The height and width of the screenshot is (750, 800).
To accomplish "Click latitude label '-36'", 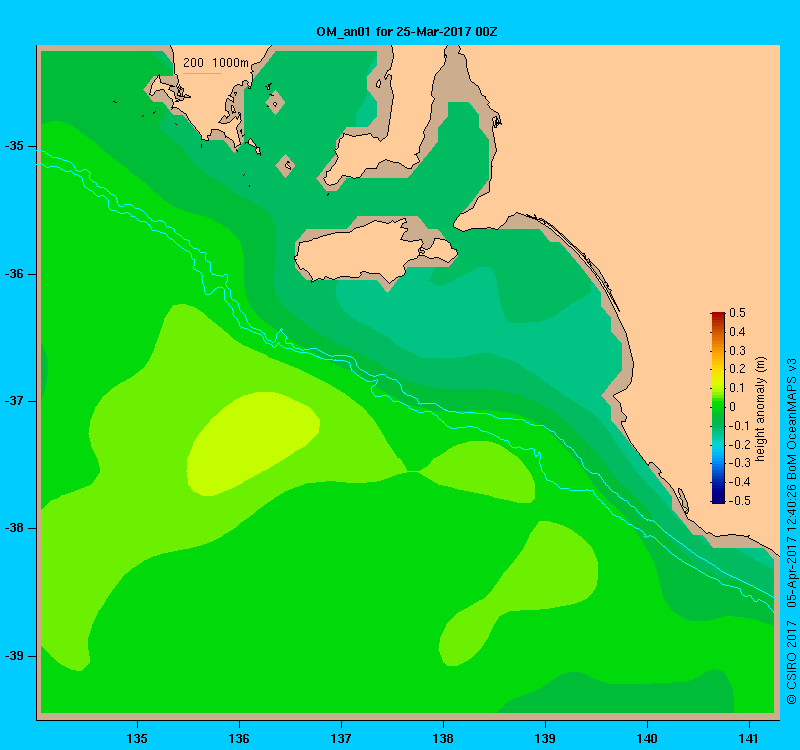I will (x=14, y=274).
